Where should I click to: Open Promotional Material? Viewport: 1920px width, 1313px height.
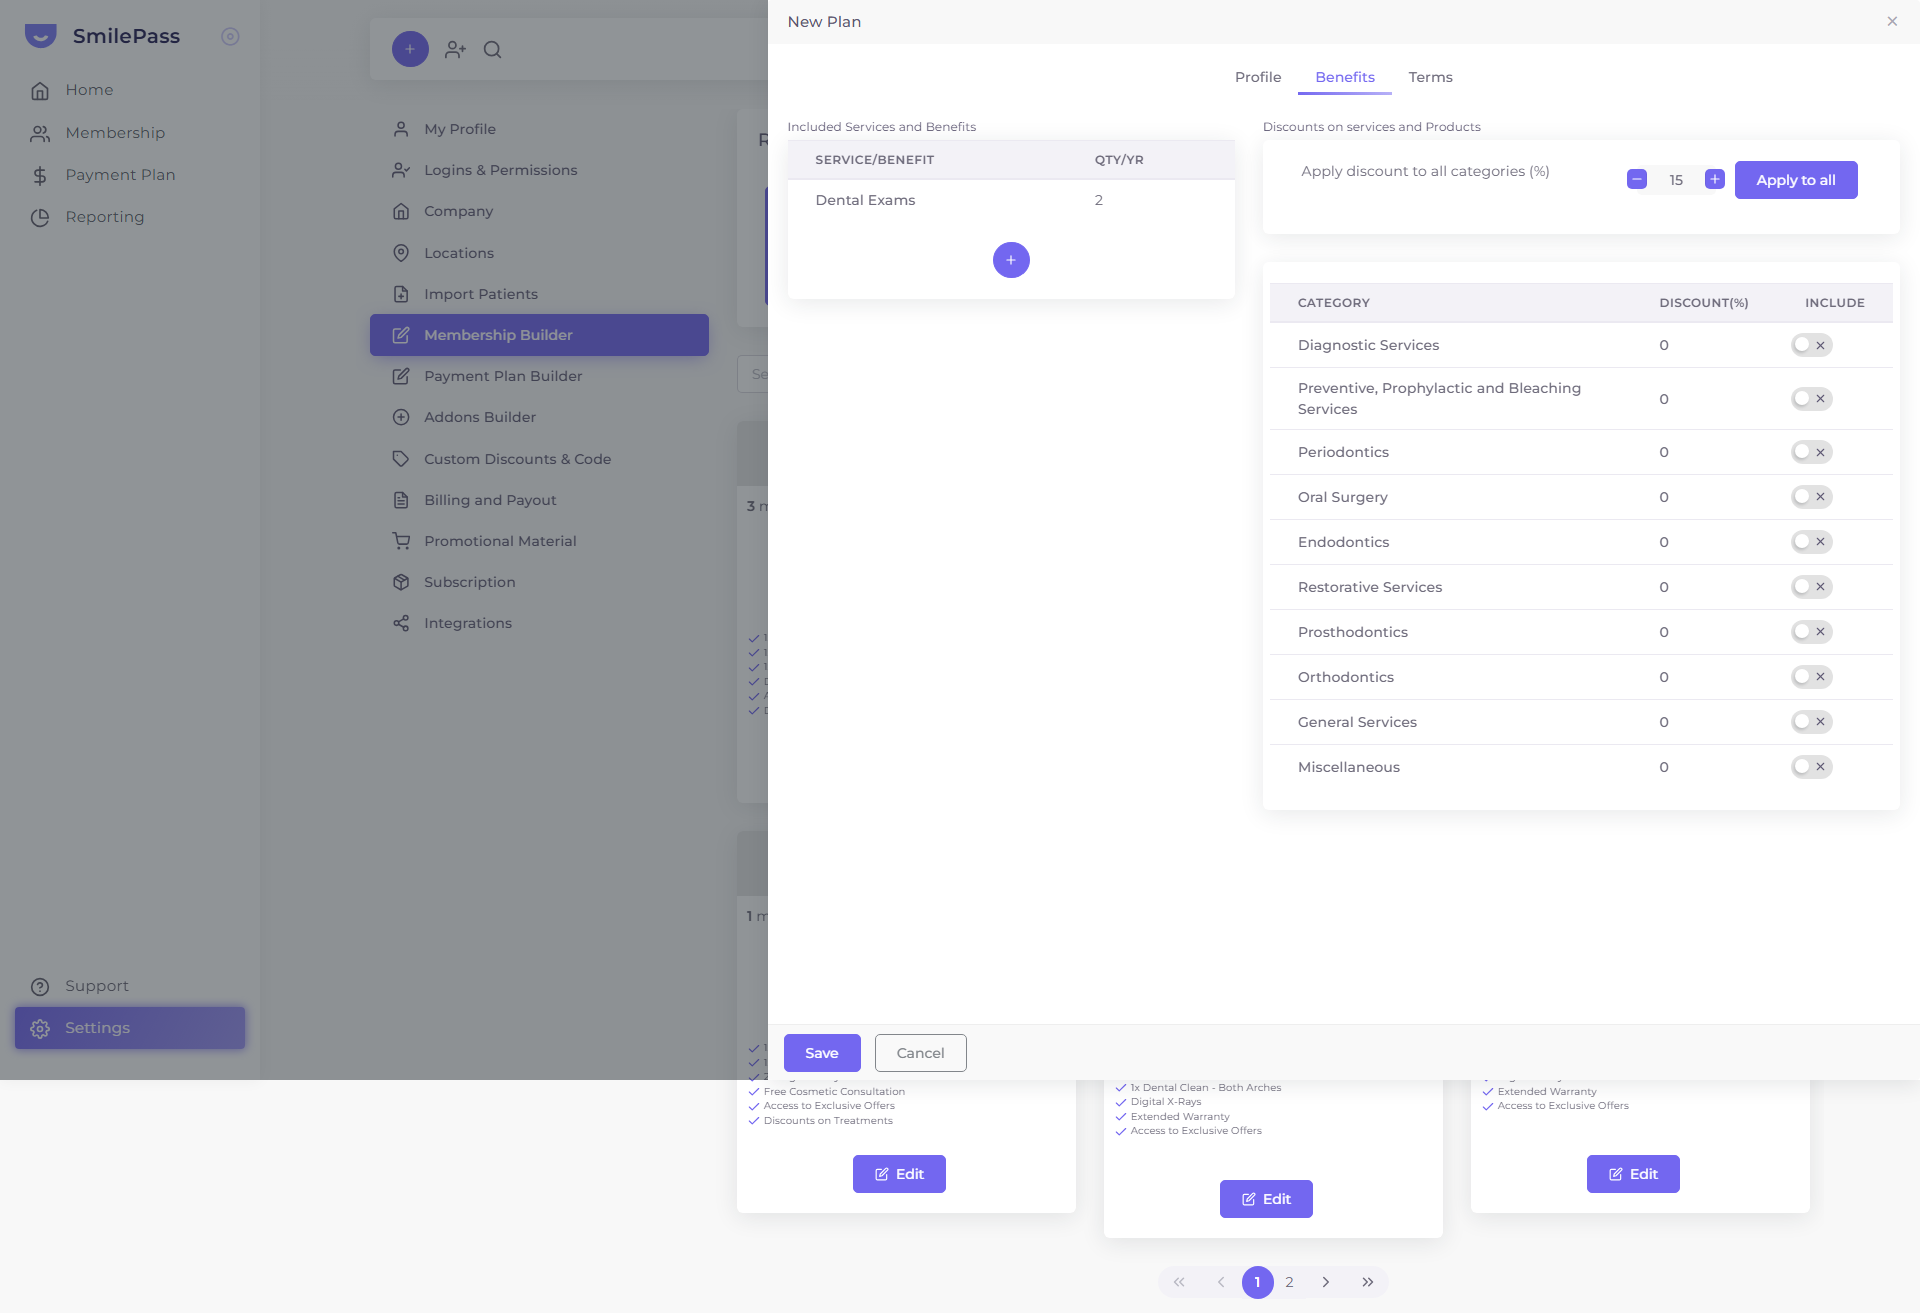pyautogui.click(x=539, y=541)
